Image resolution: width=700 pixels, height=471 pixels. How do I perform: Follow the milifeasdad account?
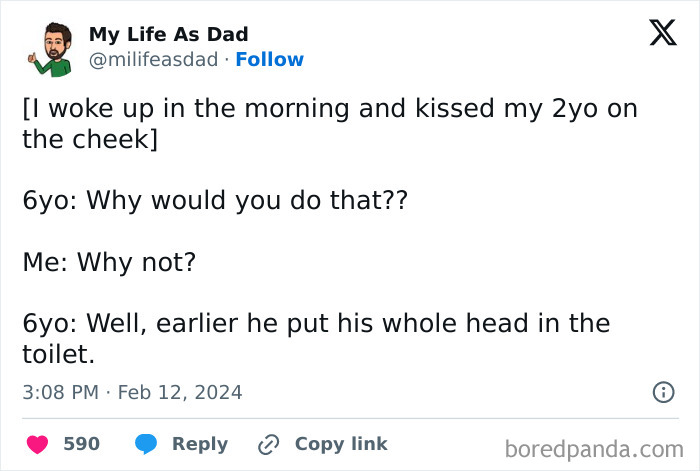[269, 60]
